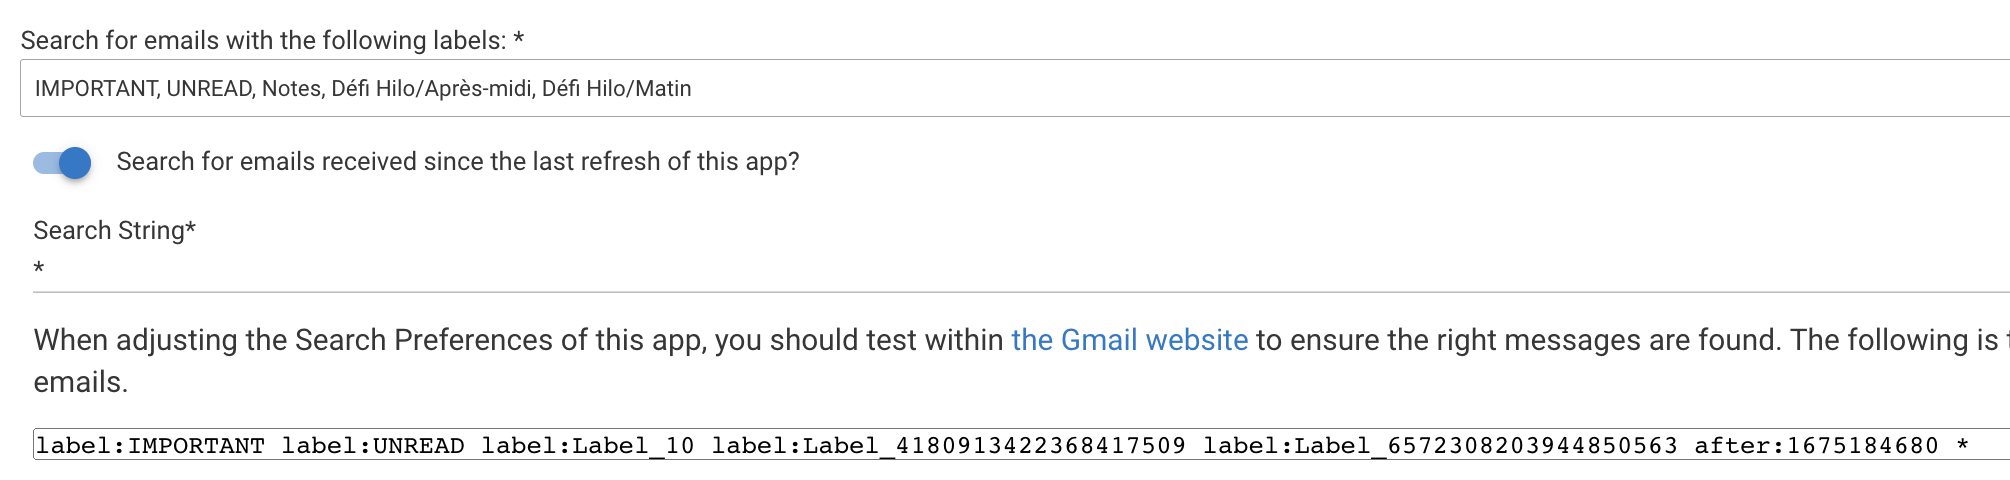The height and width of the screenshot is (480, 2010).
Task: Click 'Défi Hilo/Matin' in the labels field
Action: tap(616, 89)
